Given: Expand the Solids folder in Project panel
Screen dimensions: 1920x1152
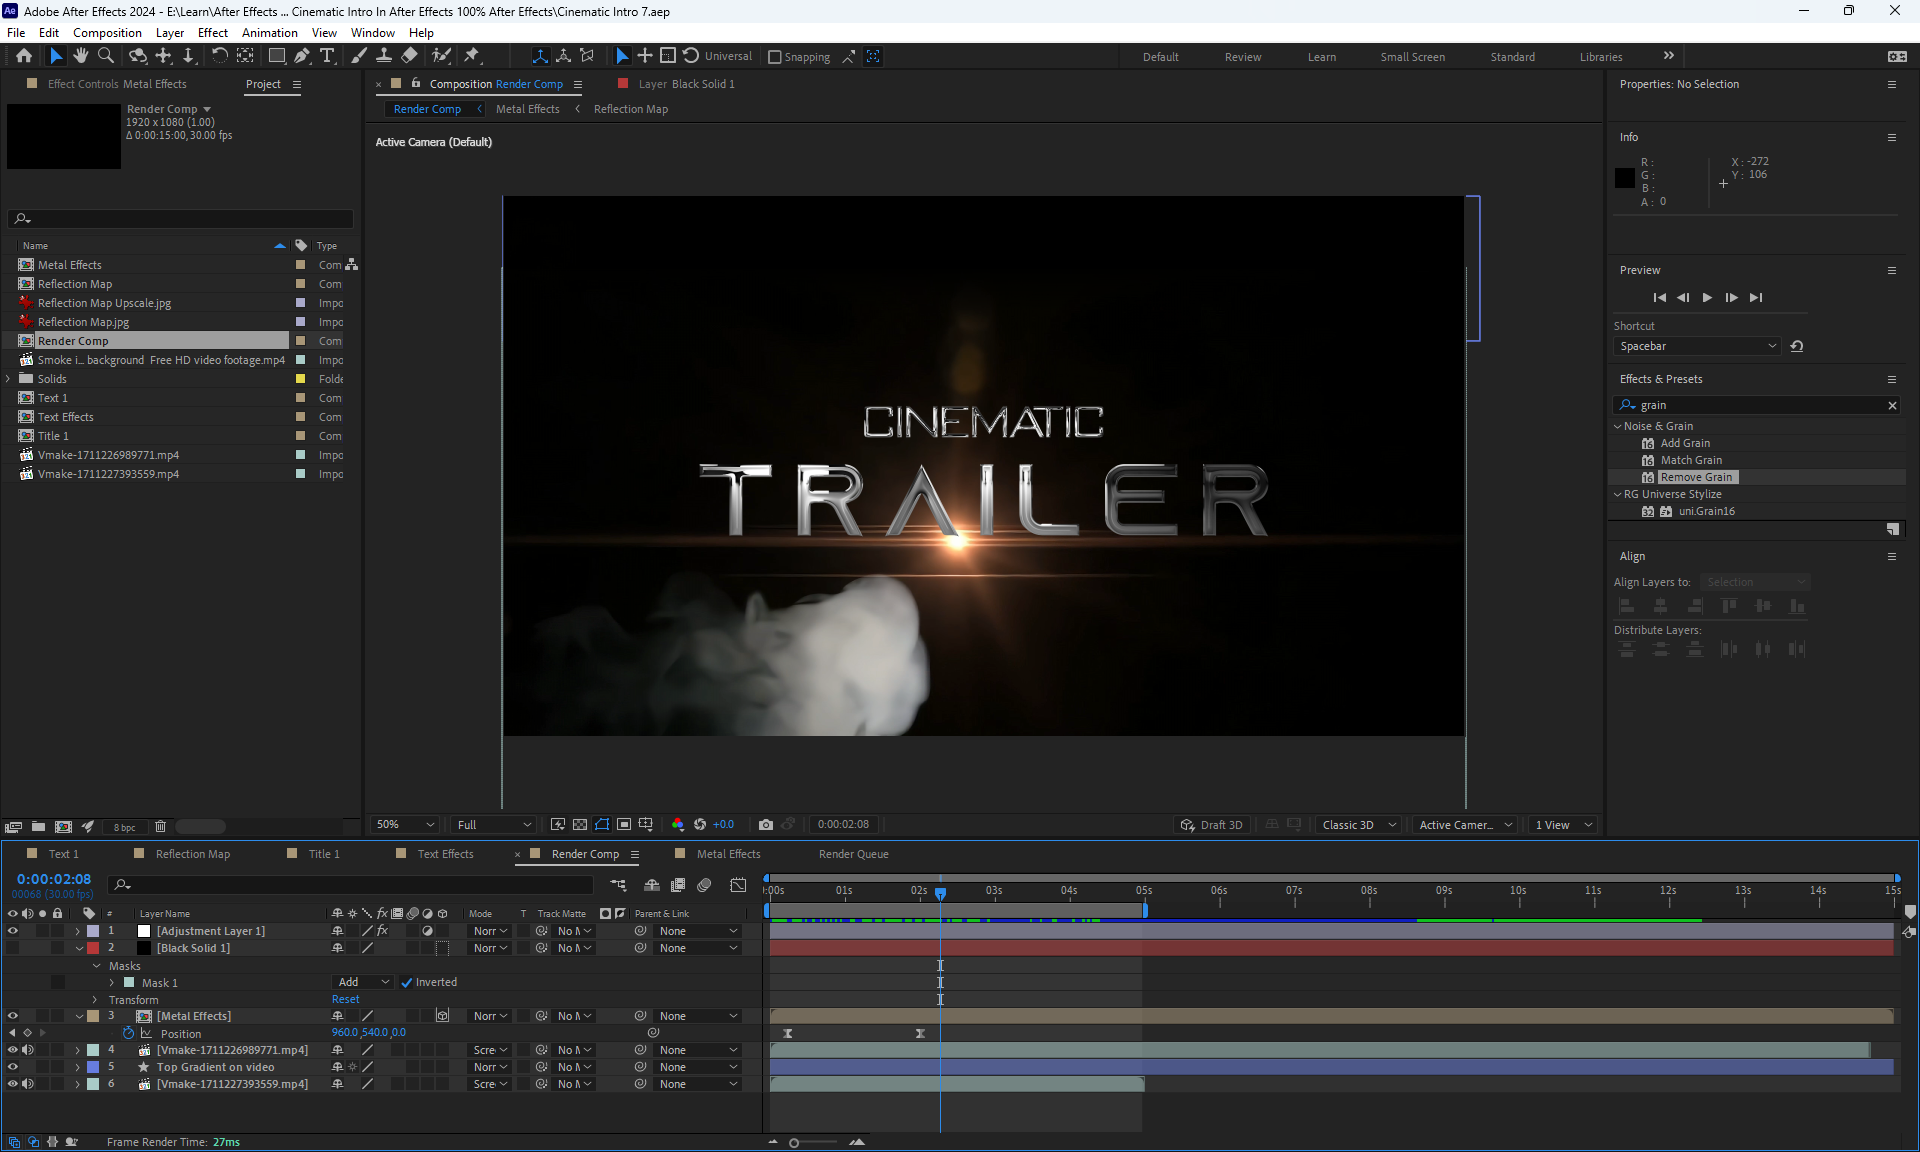Looking at the screenshot, I should (x=8, y=379).
